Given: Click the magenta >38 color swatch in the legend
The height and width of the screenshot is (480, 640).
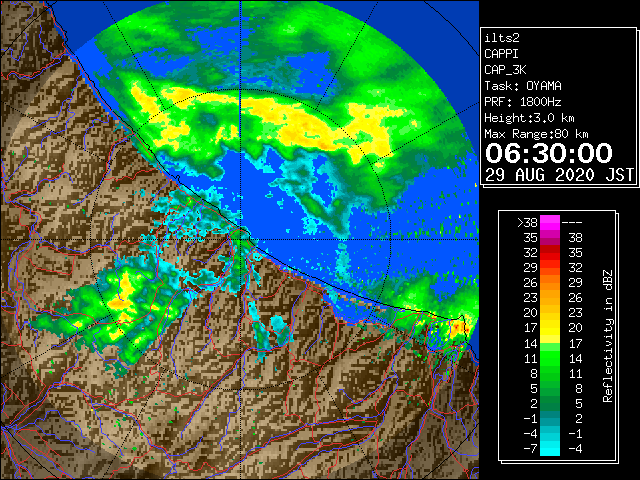Looking at the screenshot, I should 550,223.
